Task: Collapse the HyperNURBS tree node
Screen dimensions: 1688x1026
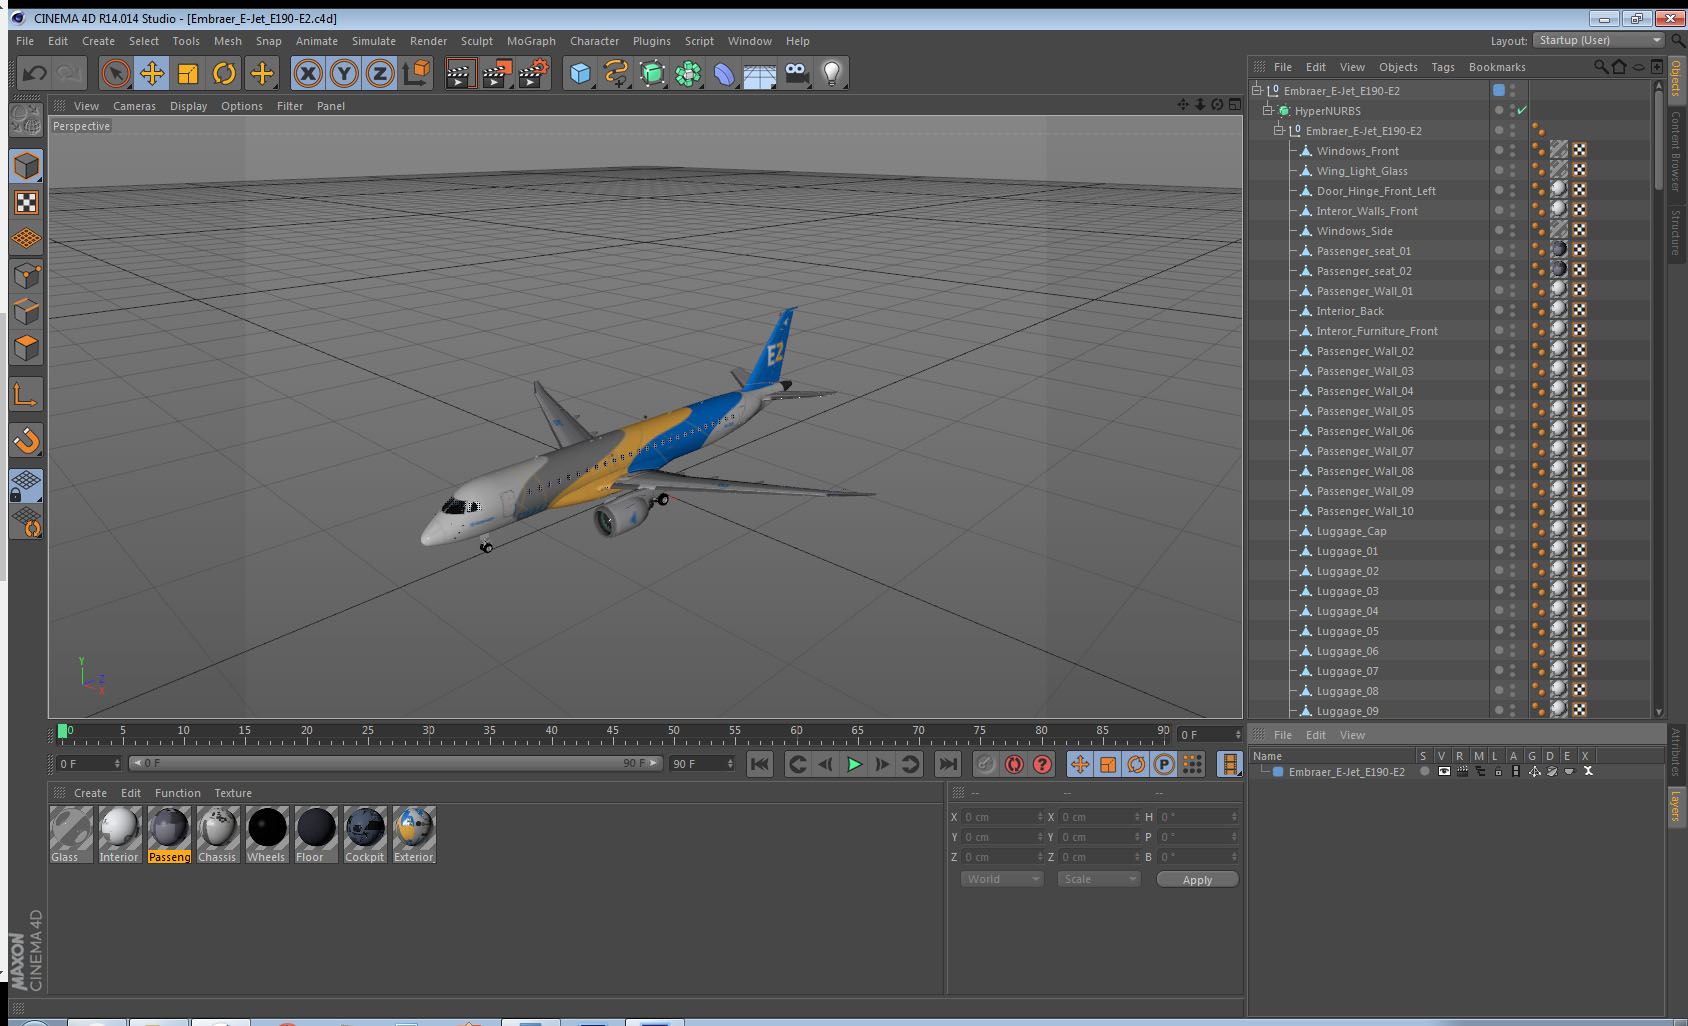Action: [1267, 110]
